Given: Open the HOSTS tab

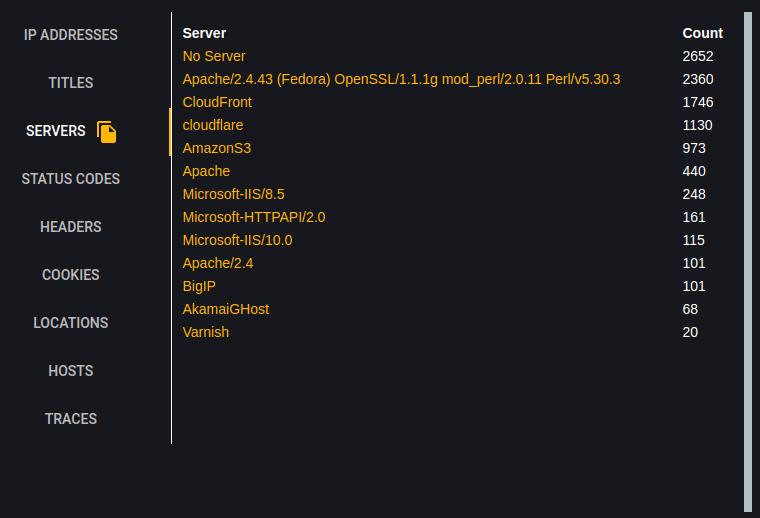Looking at the screenshot, I should pyautogui.click(x=71, y=371).
